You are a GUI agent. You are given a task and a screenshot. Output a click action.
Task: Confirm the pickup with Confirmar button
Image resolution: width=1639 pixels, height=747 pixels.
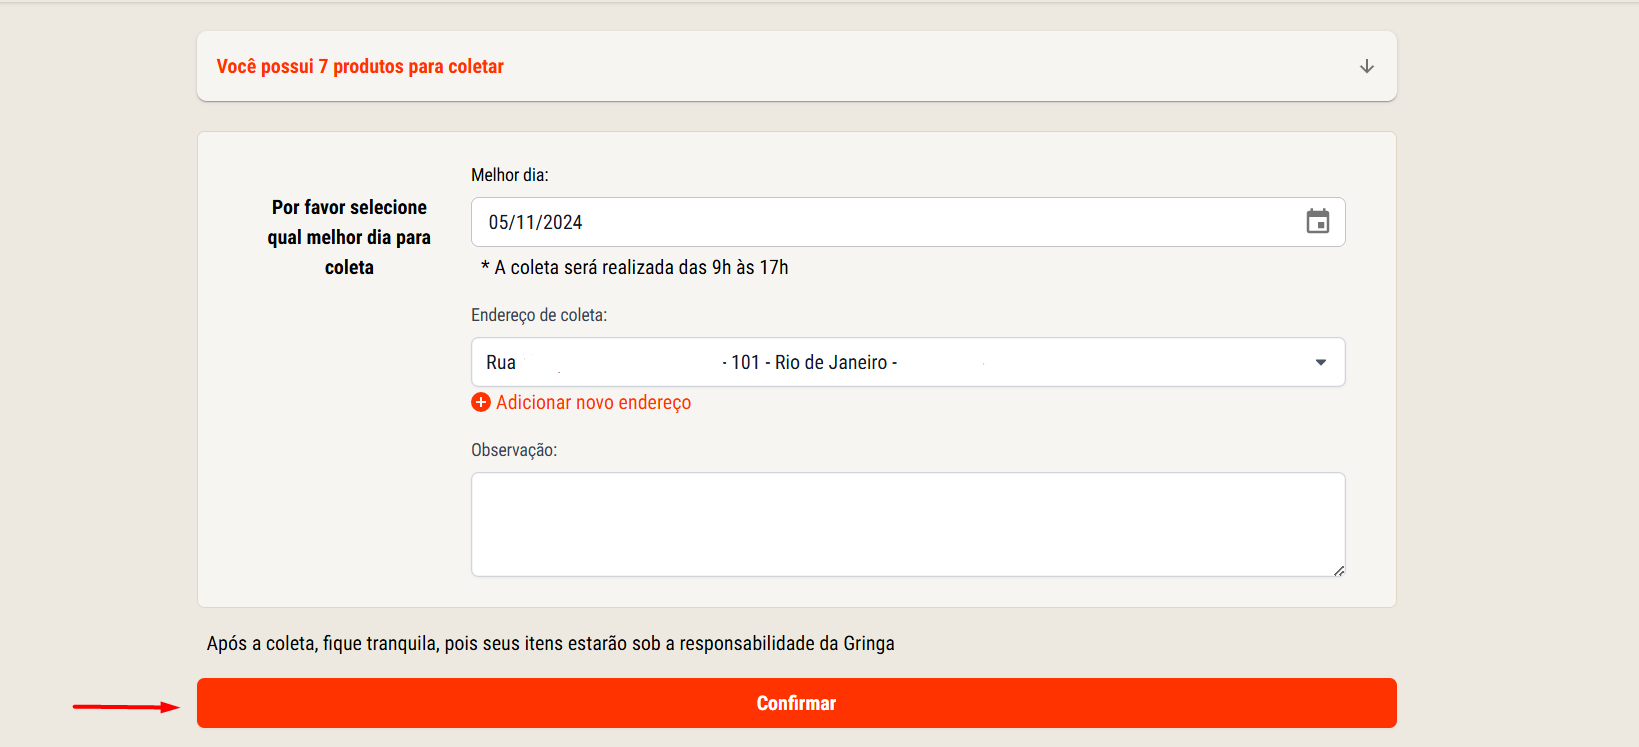point(797,703)
